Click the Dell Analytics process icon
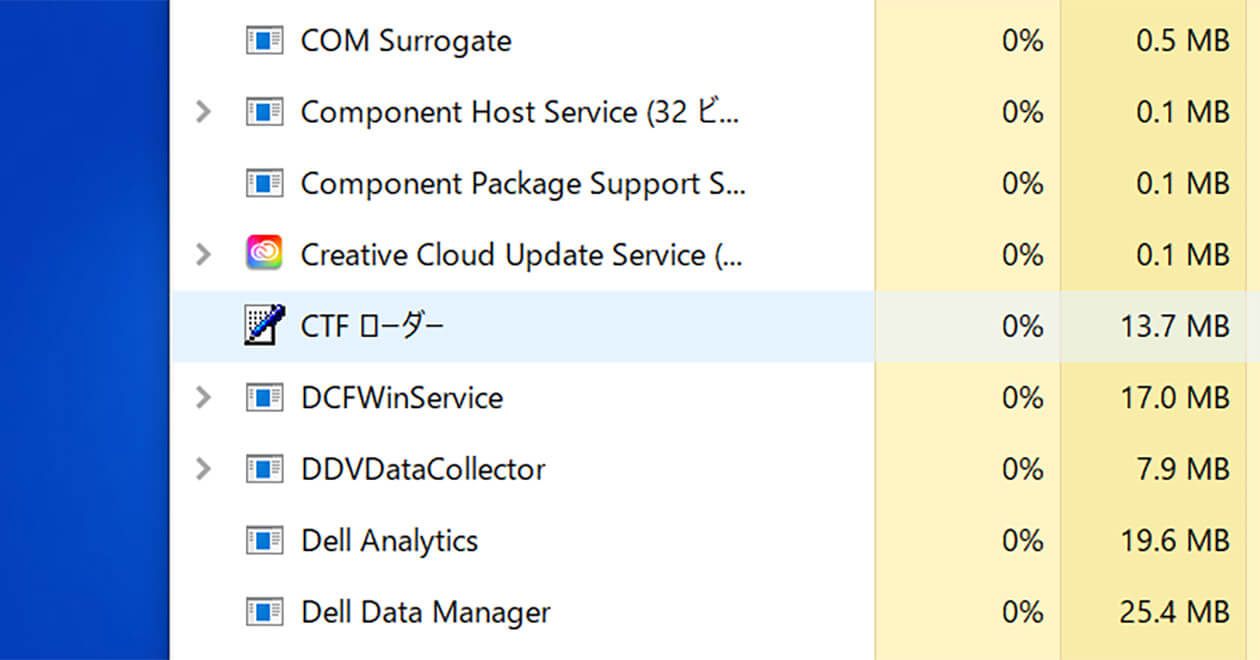This screenshot has height=660, width=1260. [264, 540]
